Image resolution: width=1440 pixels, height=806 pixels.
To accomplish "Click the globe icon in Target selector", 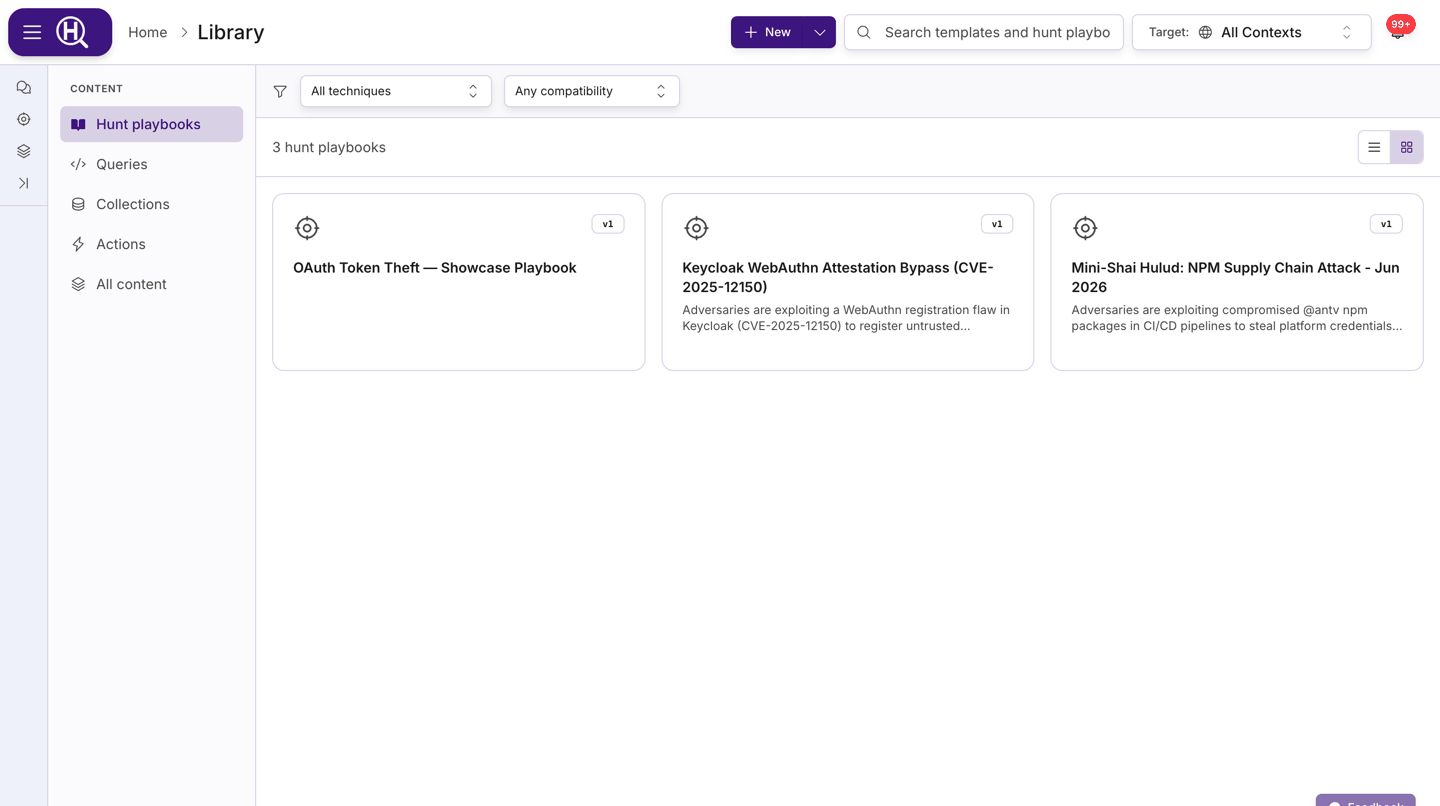I will point(1205,32).
